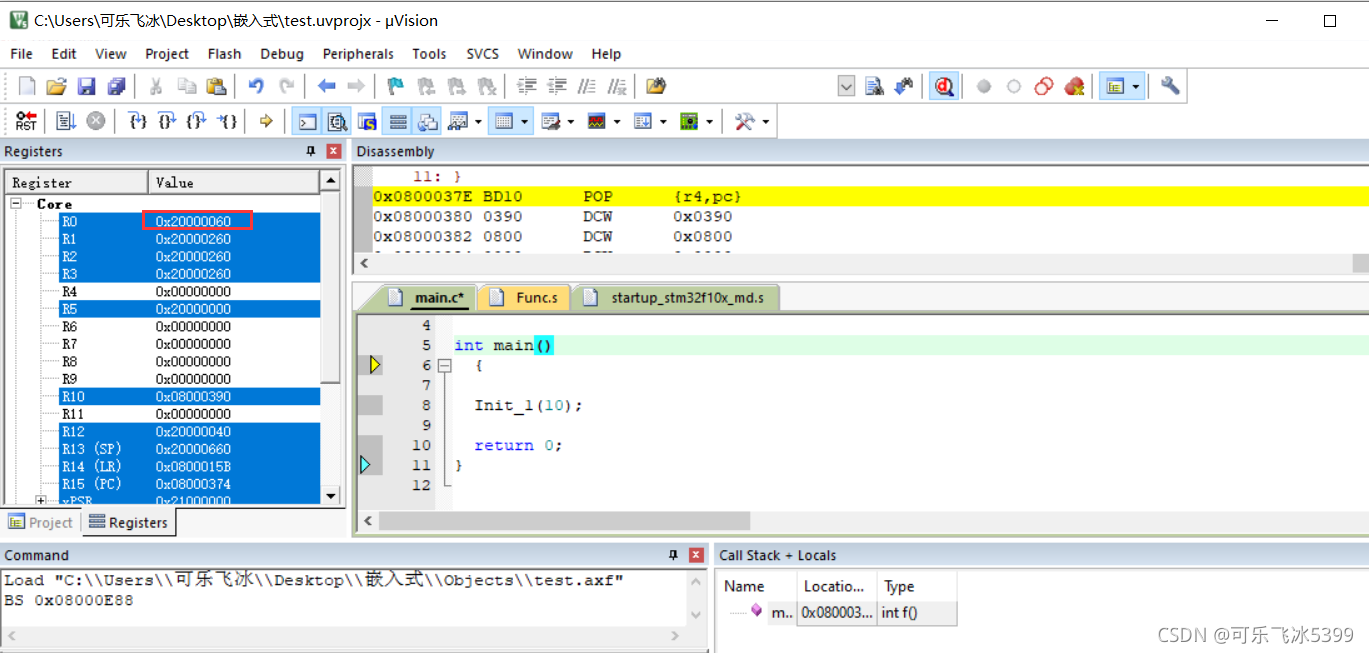This screenshot has height=653, width=1369.
Task: Navigate backward with the blue left arrow
Action: (326, 86)
